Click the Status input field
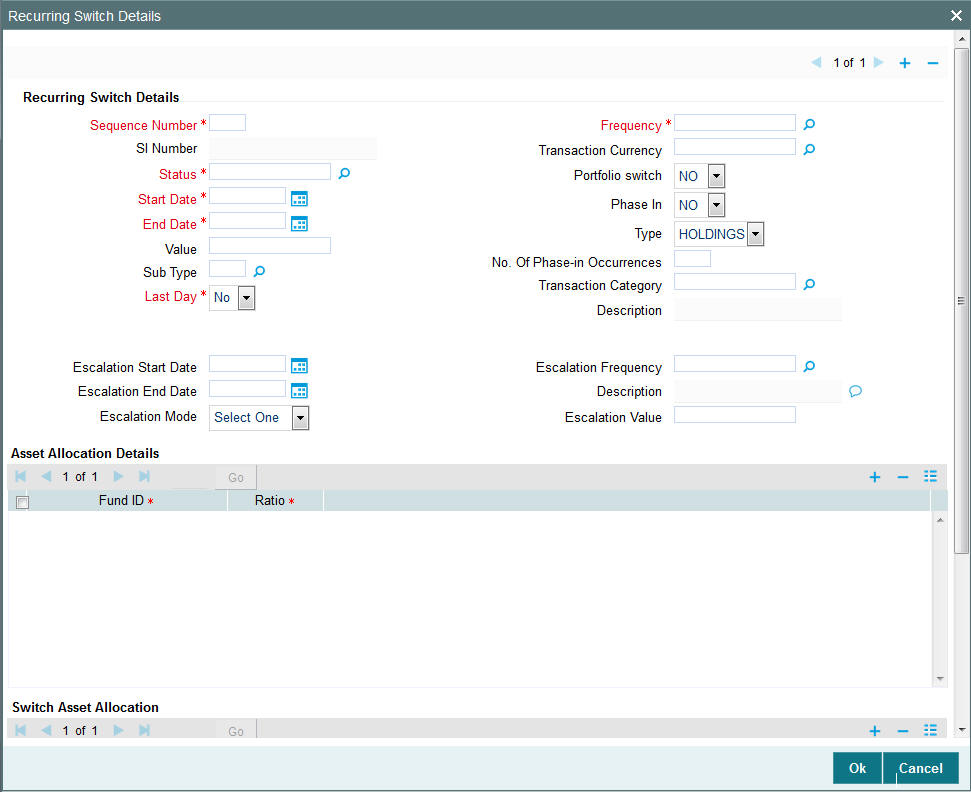The image size is (971, 792). (x=270, y=172)
